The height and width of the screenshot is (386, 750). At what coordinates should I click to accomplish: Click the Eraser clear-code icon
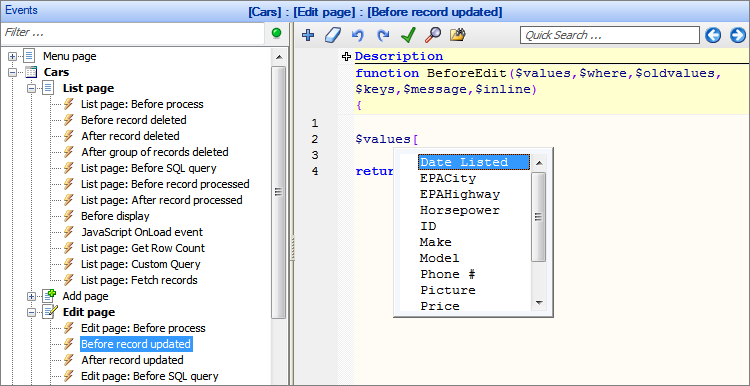pyautogui.click(x=333, y=35)
